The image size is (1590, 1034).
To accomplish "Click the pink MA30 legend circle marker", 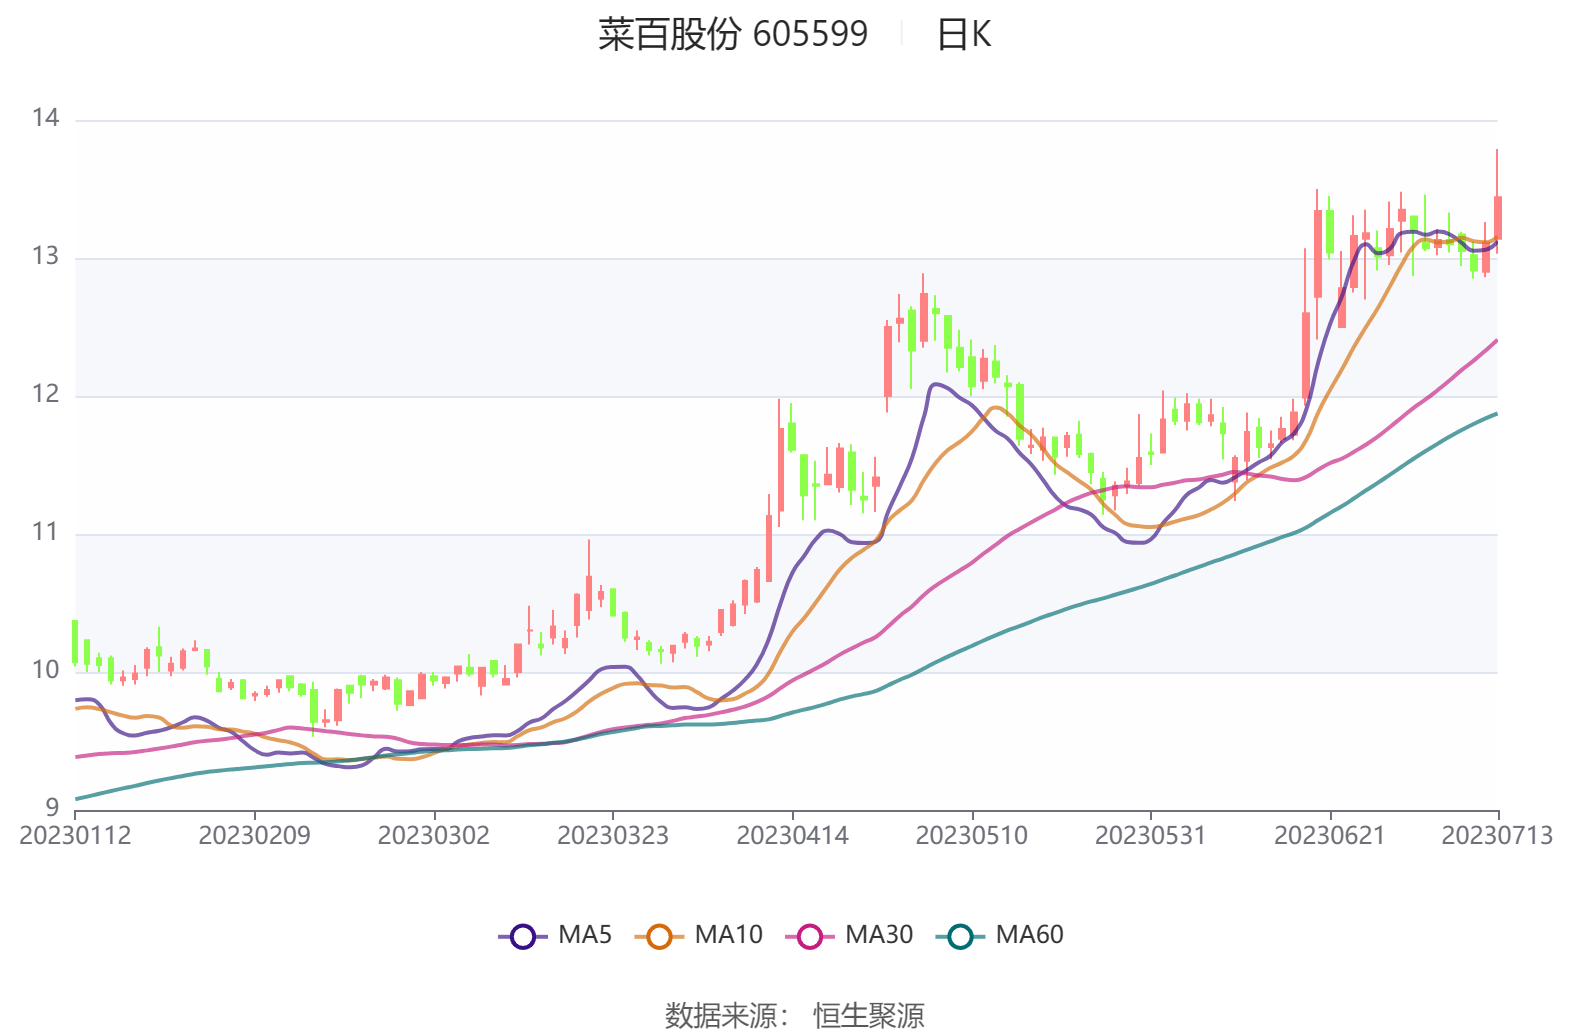I will point(809,936).
